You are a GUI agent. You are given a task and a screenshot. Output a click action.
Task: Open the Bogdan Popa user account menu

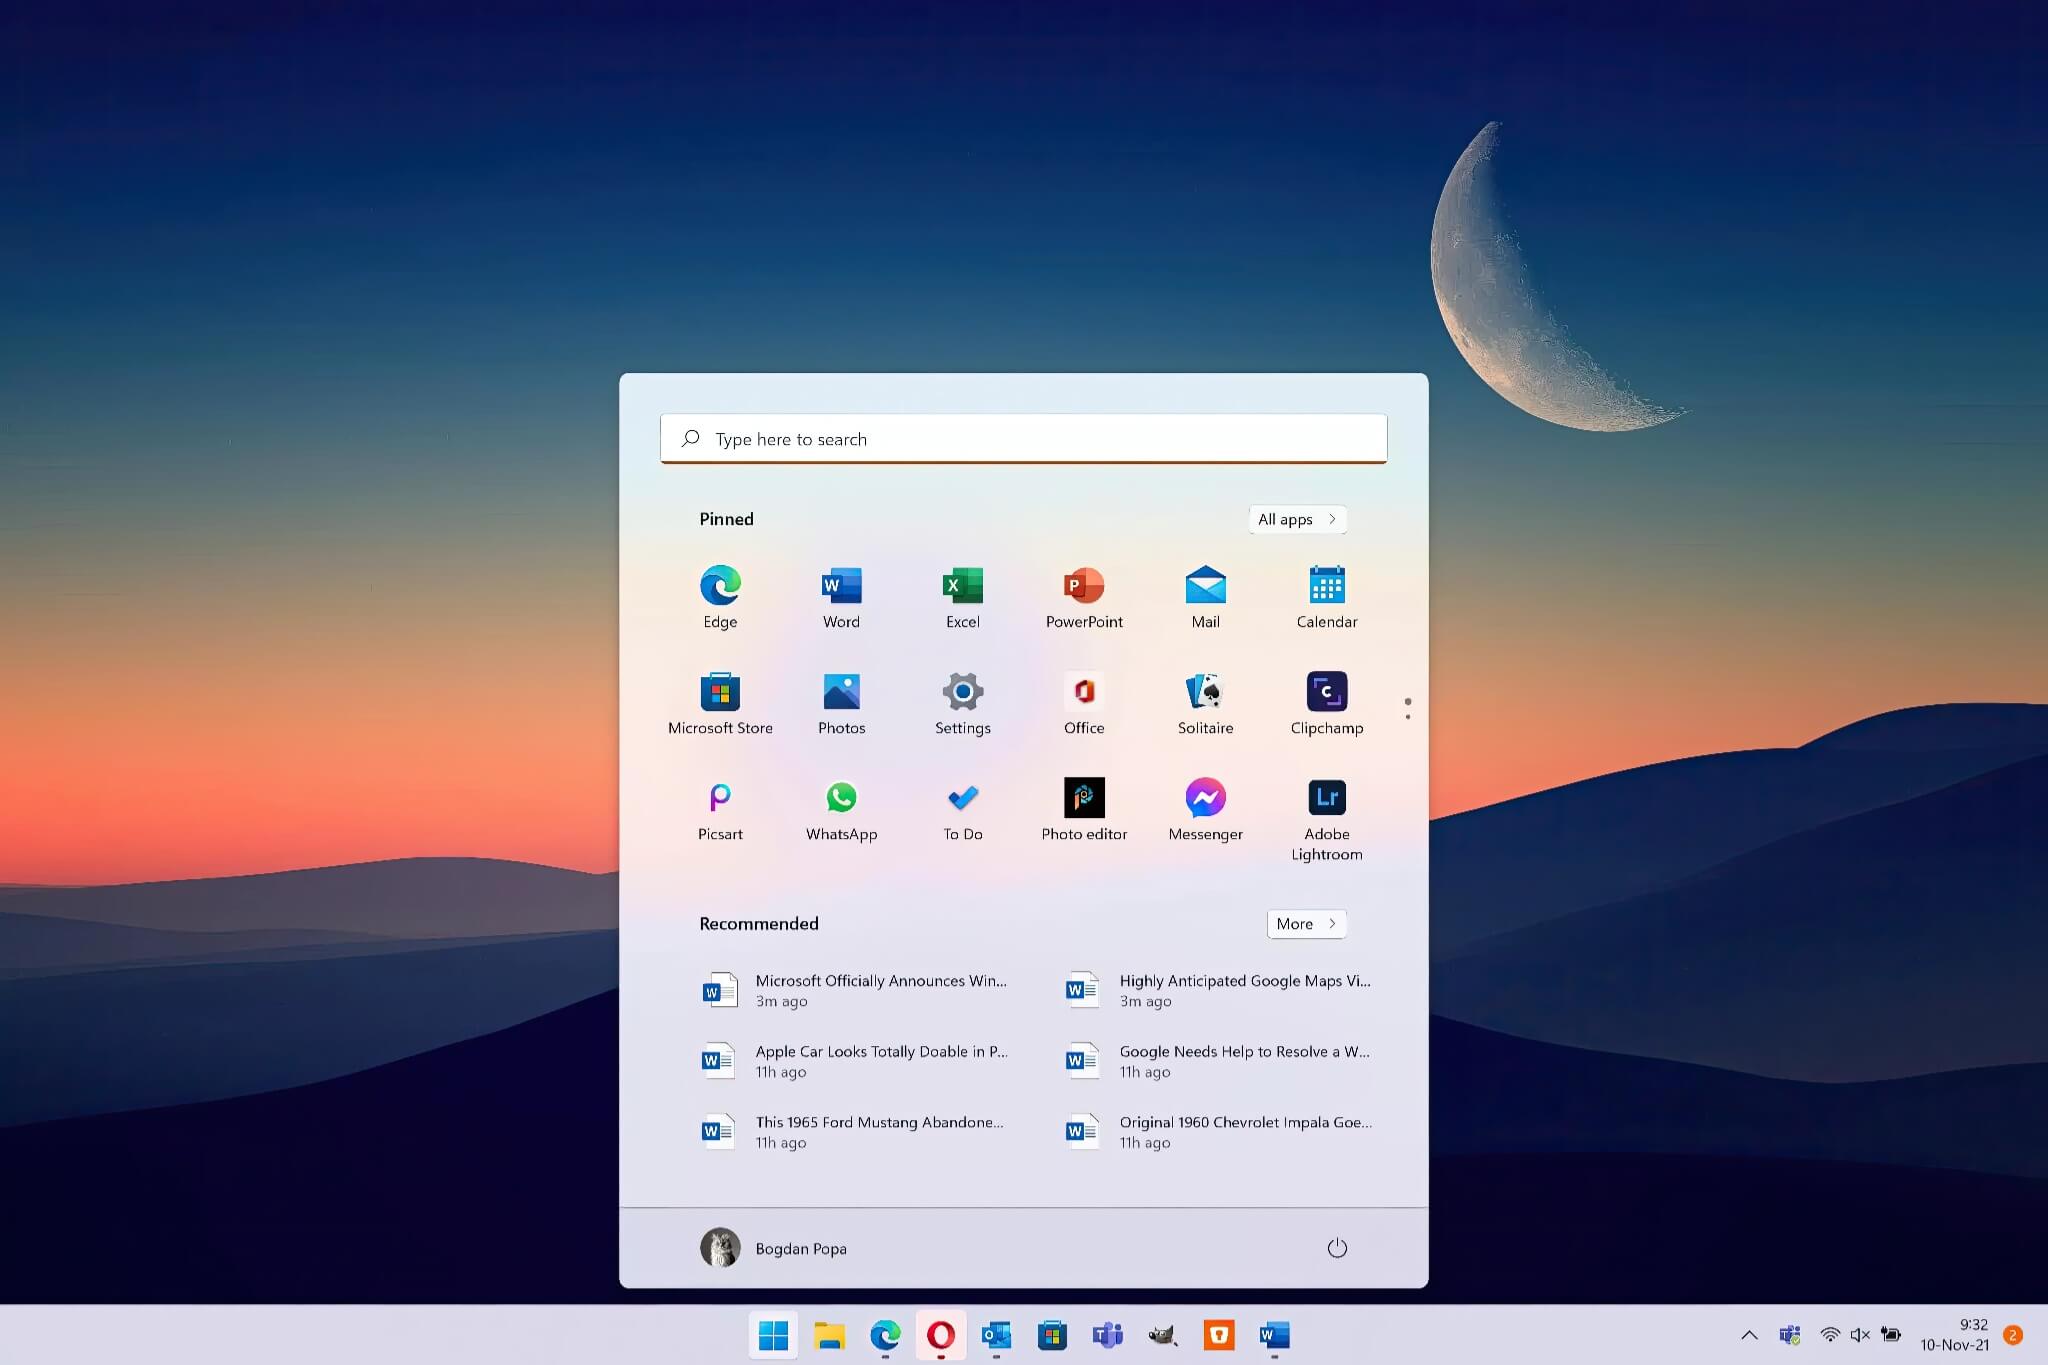point(774,1248)
